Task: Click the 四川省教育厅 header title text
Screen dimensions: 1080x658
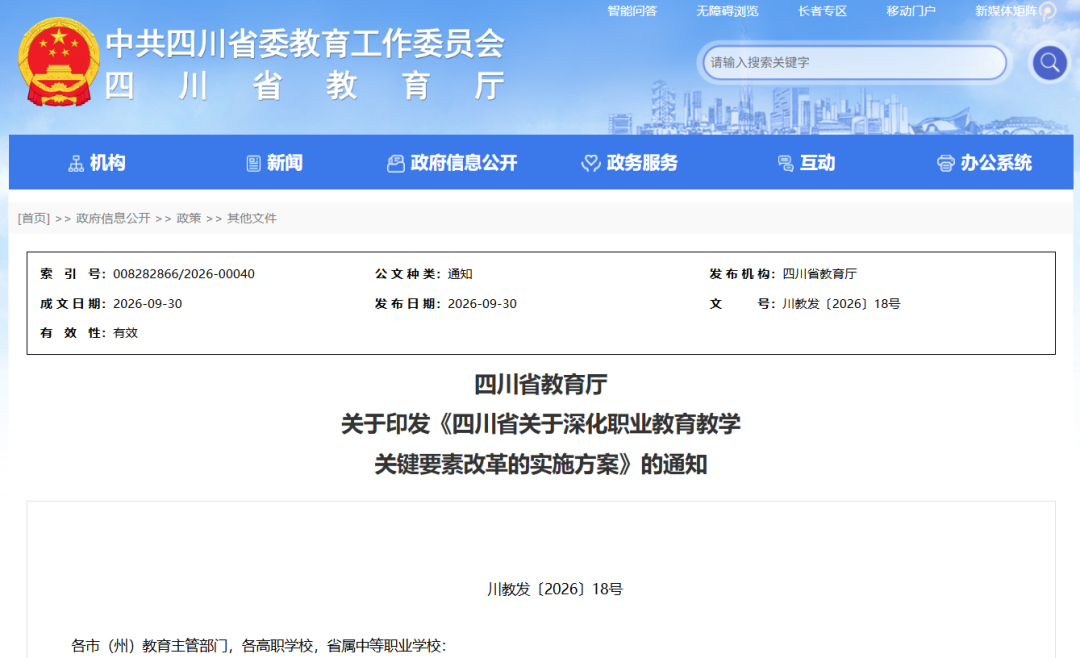Action: tap(305, 86)
